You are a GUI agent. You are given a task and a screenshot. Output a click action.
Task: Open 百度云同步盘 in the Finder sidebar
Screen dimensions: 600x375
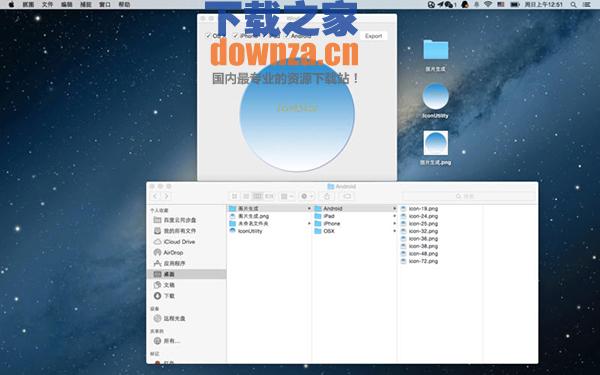[x=187, y=220]
